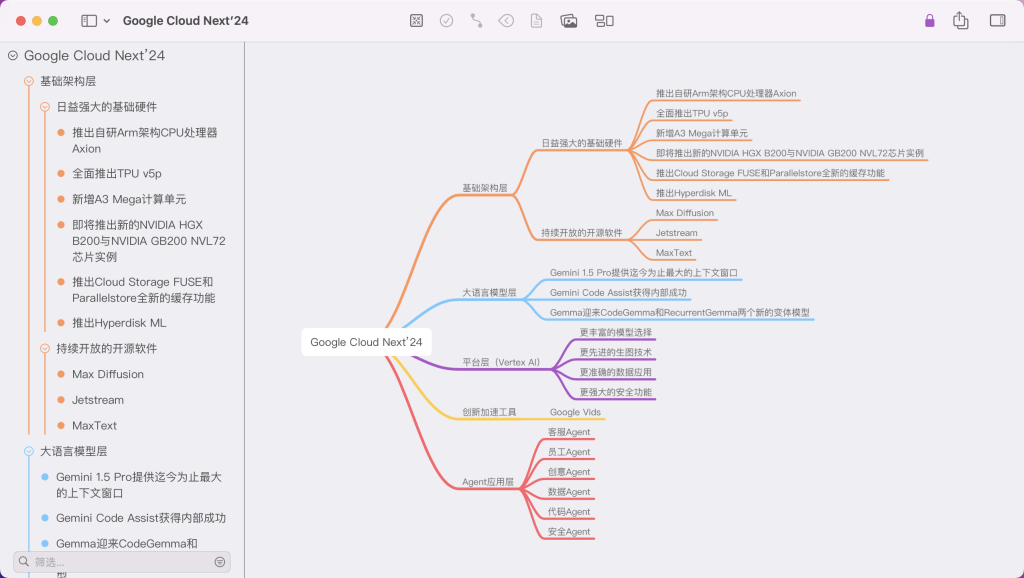Viewport: 1024px width, 578px height.
Task: Click 全面推出TPU v5p node on the mind map
Action: coord(692,114)
